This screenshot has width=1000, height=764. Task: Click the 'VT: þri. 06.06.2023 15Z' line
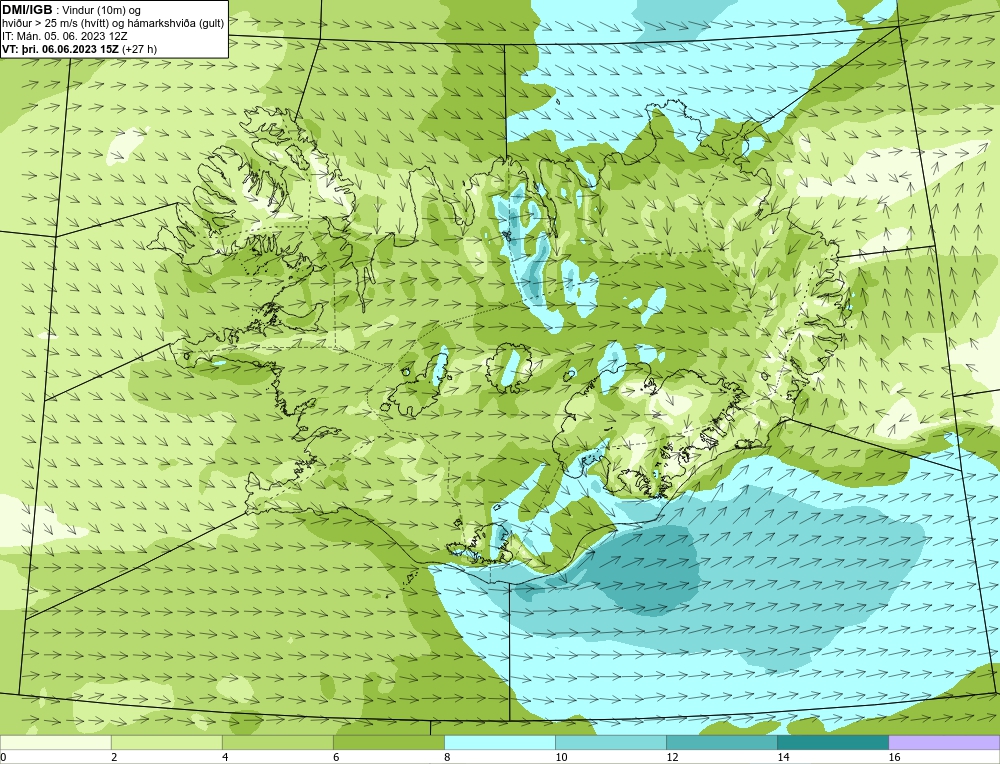[80, 48]
